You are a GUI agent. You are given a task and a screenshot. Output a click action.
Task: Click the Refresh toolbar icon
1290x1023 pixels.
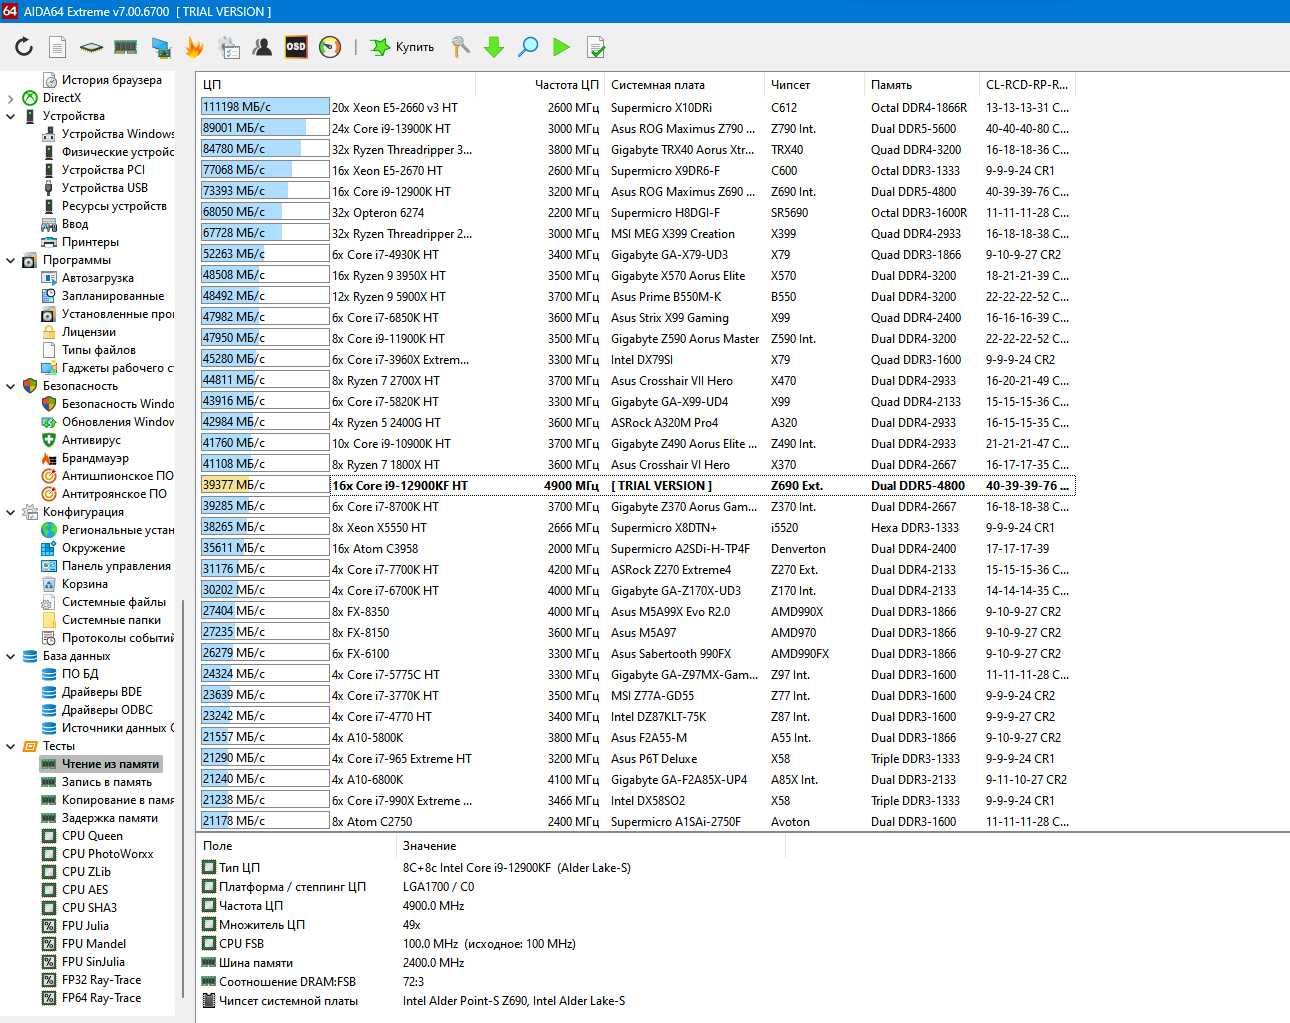click(24, 47)
